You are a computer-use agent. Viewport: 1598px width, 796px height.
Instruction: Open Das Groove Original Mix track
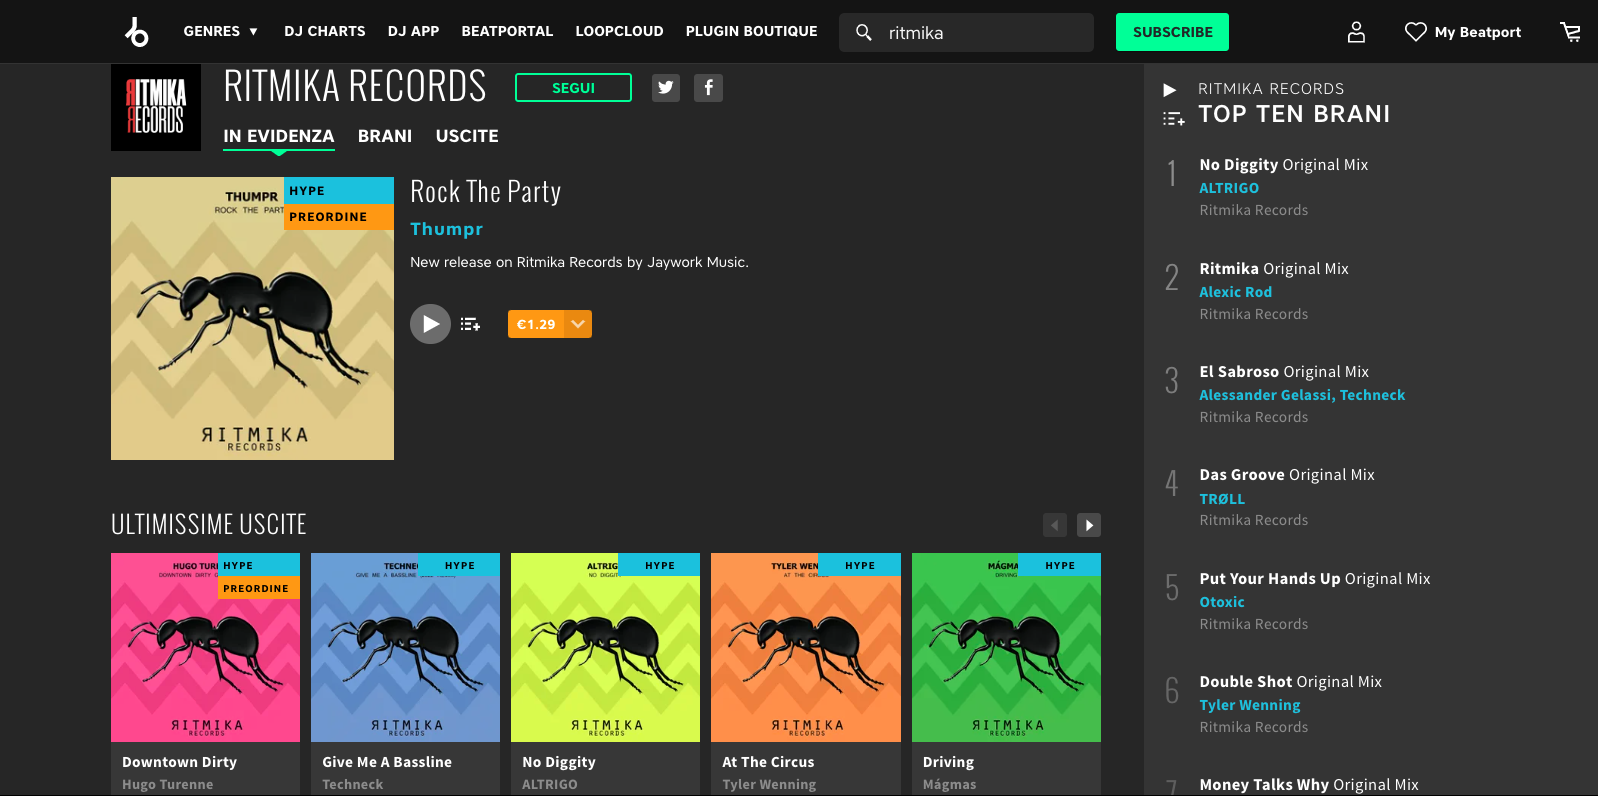coord(1287,475)
